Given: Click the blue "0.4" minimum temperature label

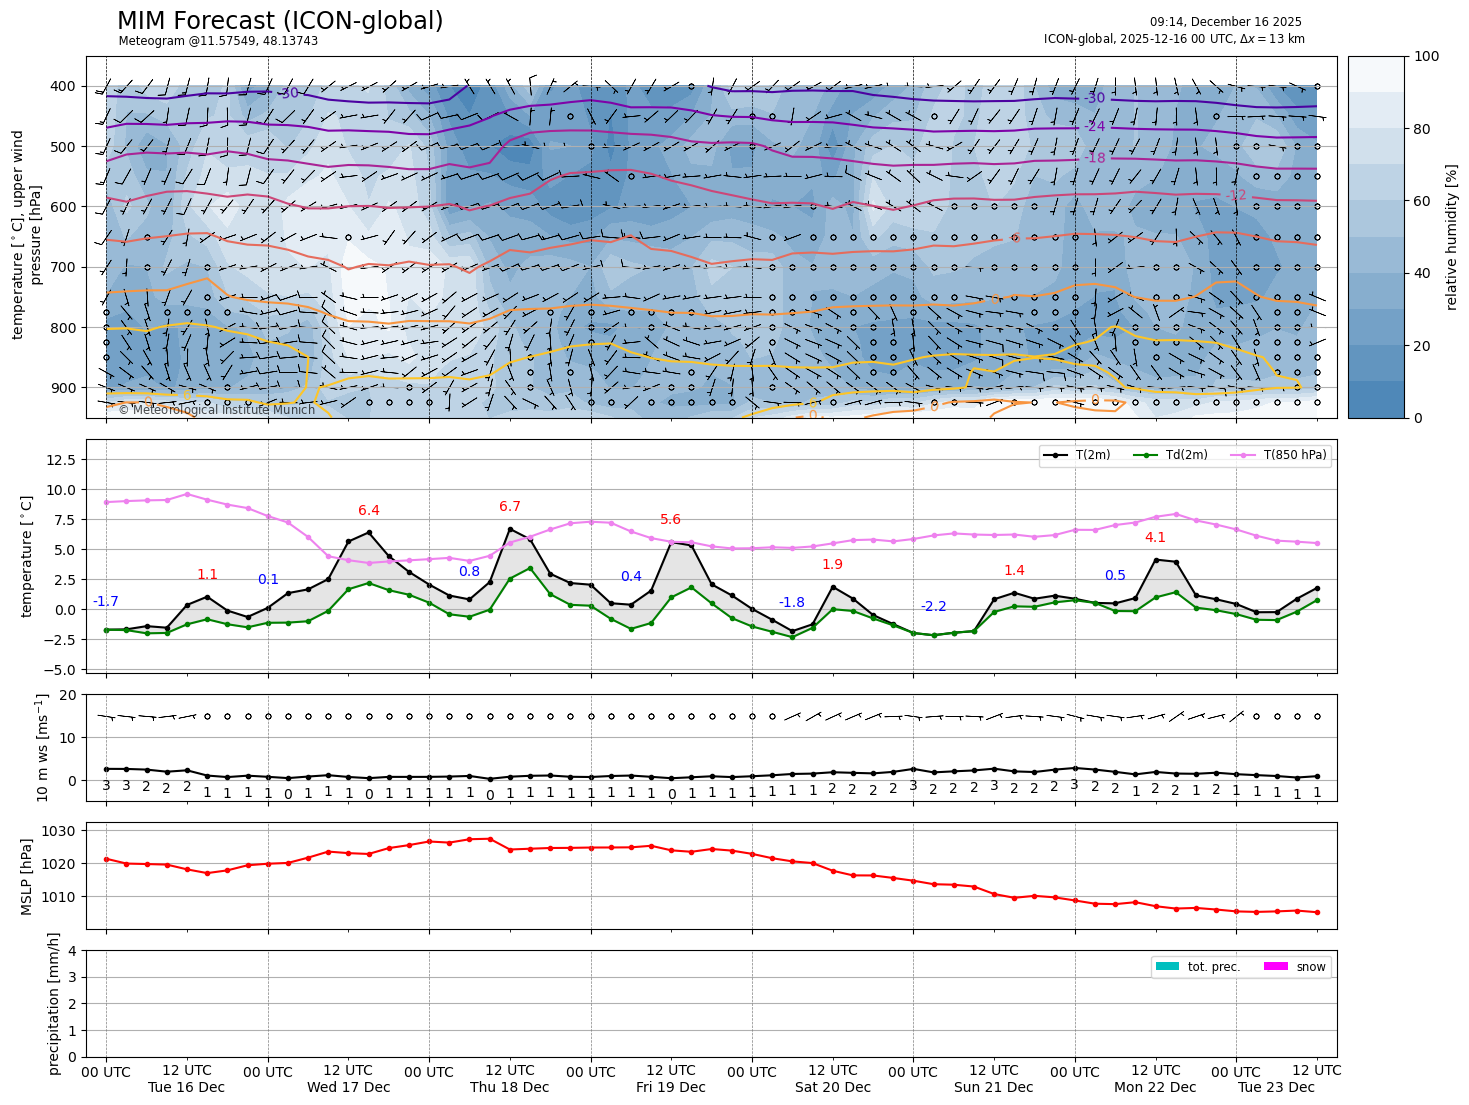Looking at the screenshot, I should (x=631, y=577).
